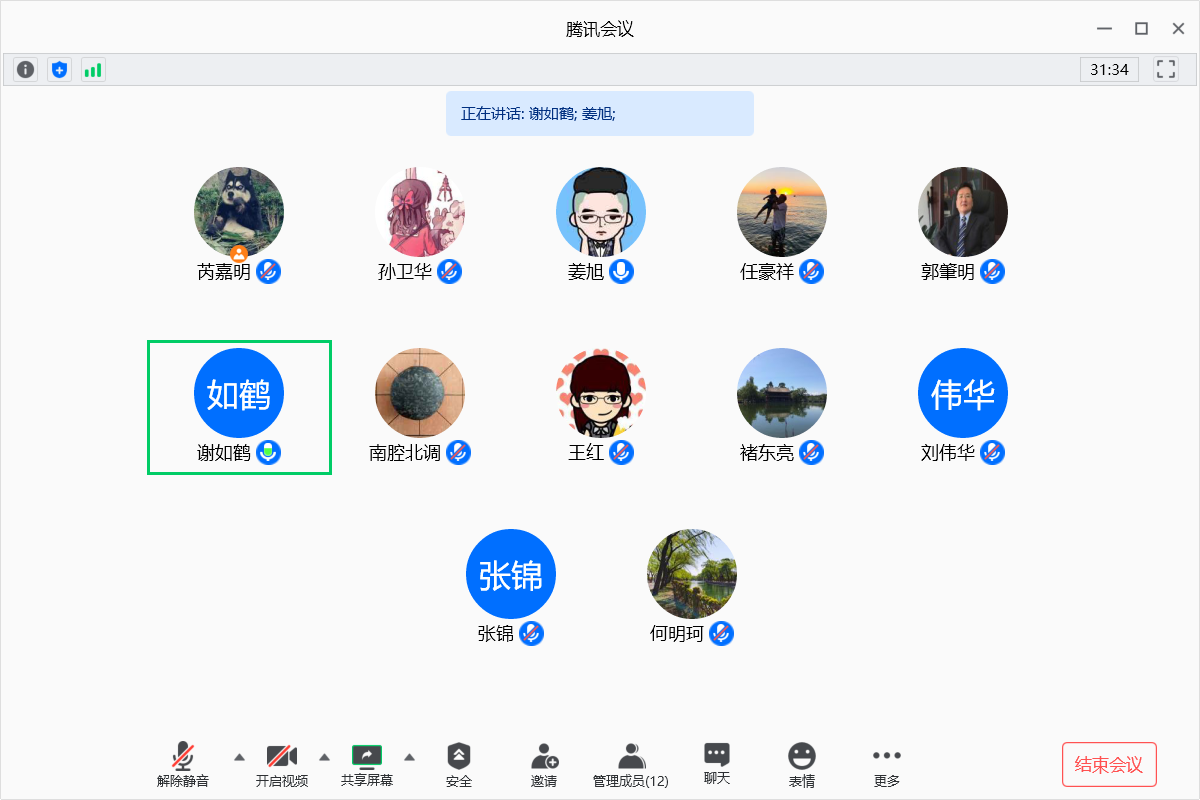Check the green network signal icon
Image resolution: width=1200 pixels, height=800 pixels.
click(93, 70)
